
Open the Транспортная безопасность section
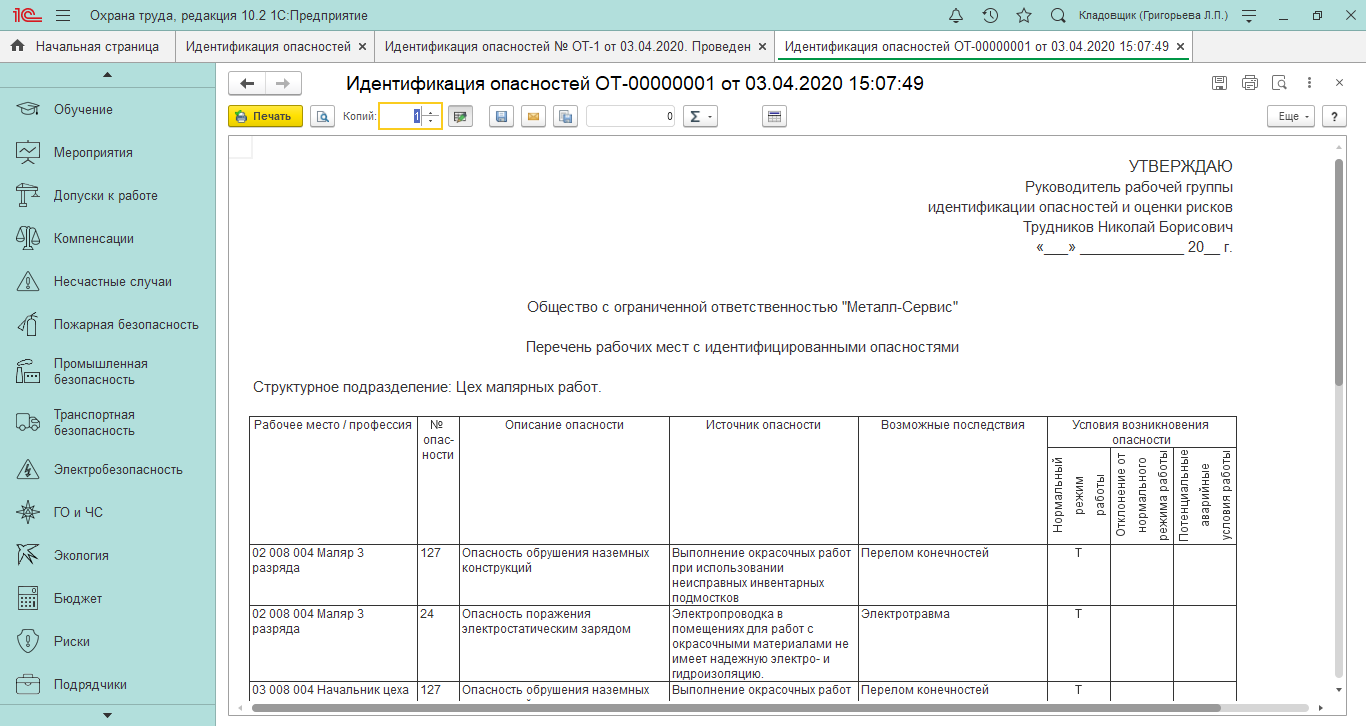[107, 423]
